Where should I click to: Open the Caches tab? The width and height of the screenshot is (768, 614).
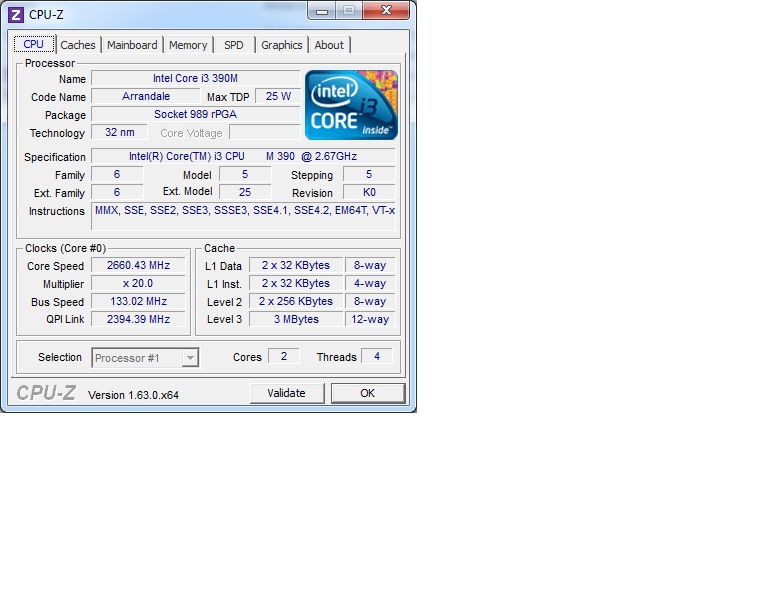coord(78,45)
